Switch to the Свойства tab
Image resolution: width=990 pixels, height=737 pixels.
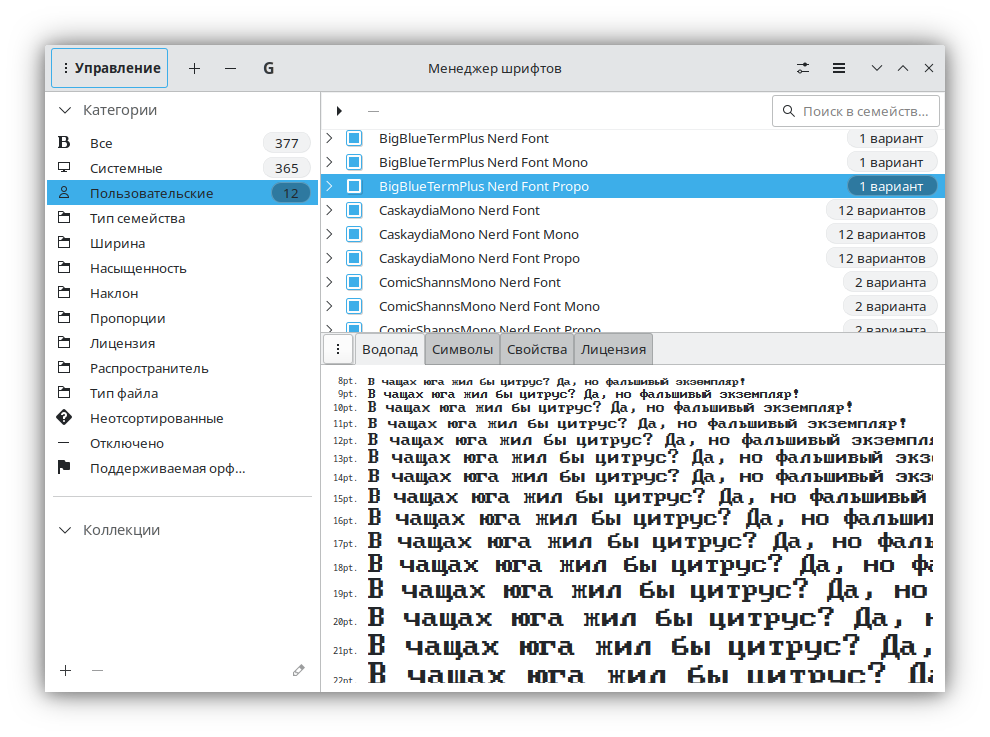pos(537,349)
